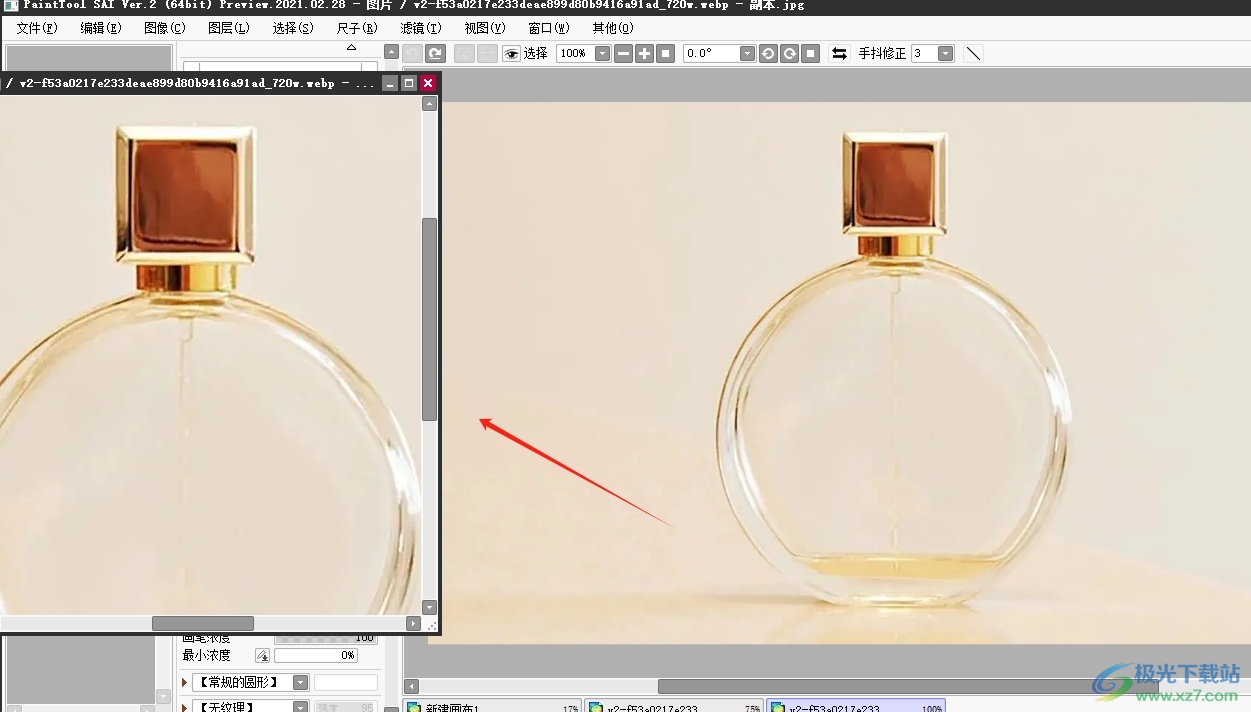Click the undo arrow icon in toolbar
The height and width of the screenshot is (712, 1251).
point(413,53)
